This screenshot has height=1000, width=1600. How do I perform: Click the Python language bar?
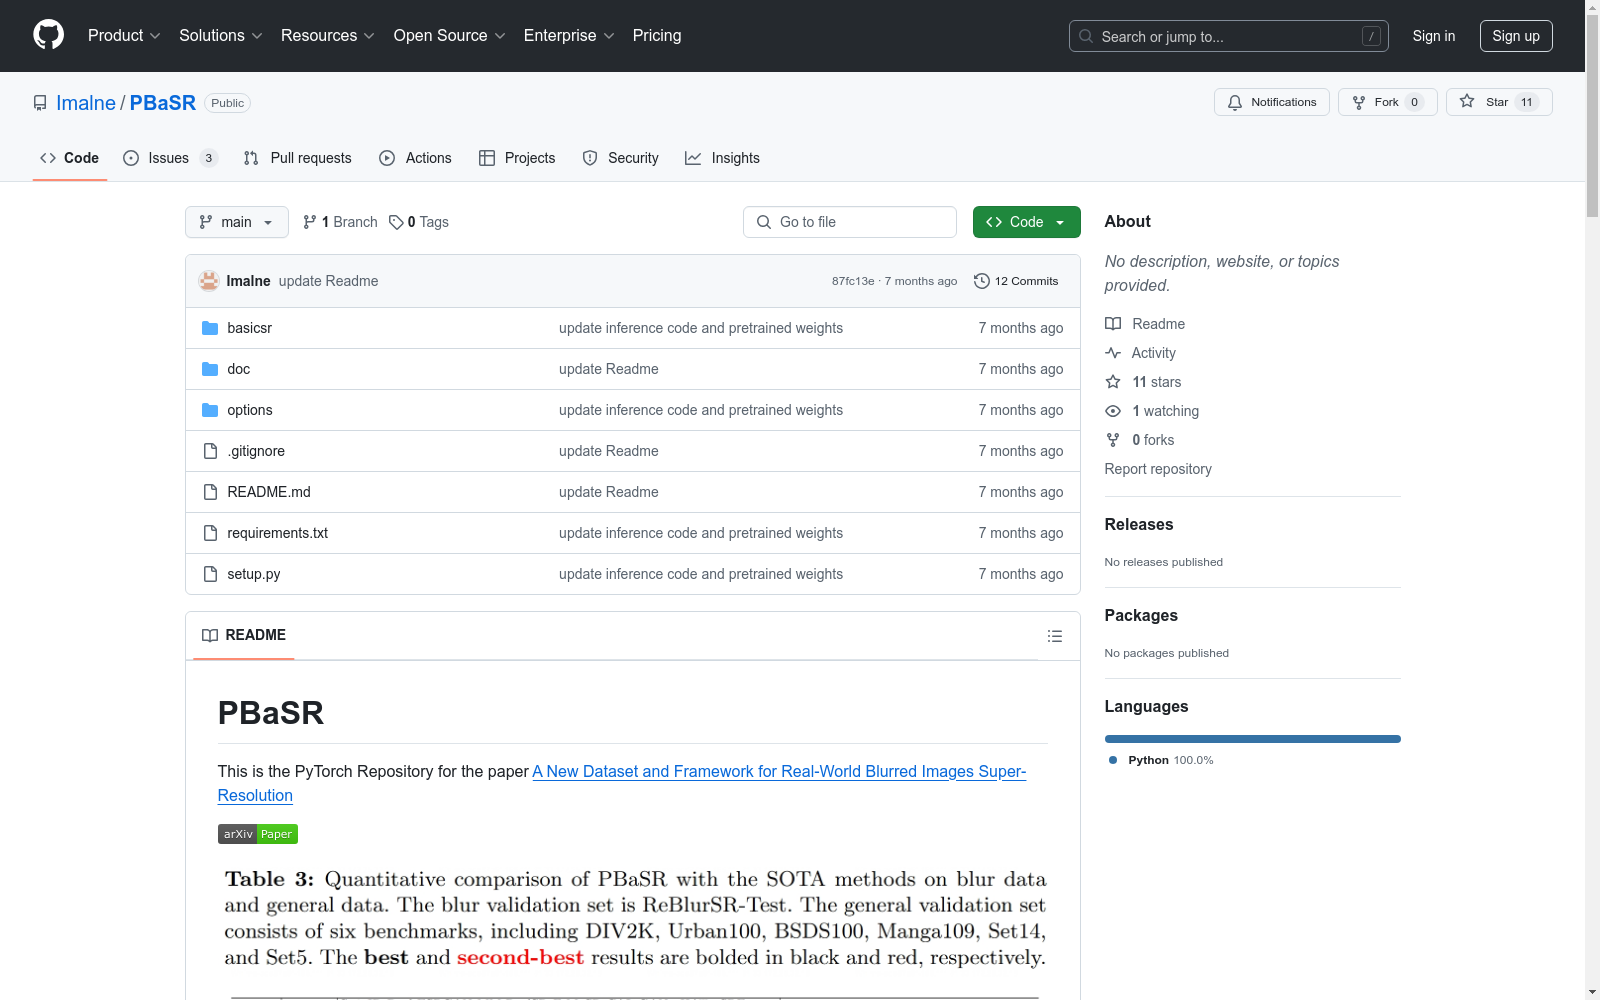point(1253,739)
